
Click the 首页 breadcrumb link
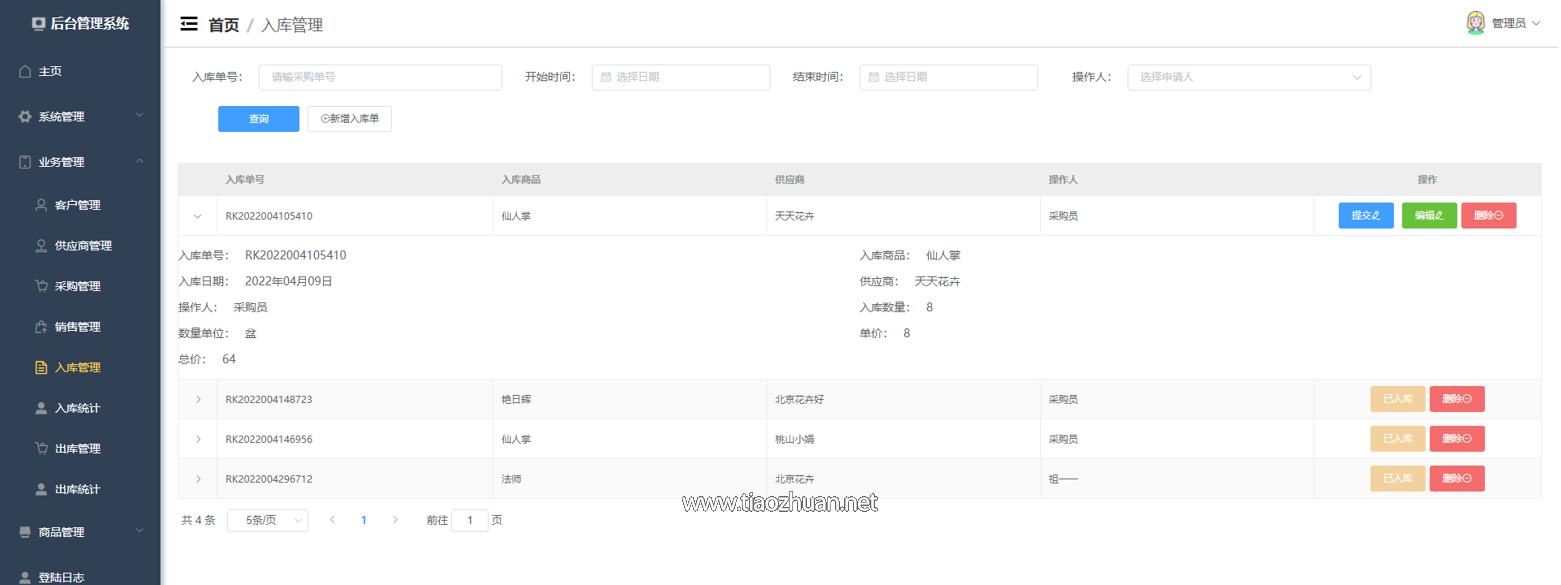click(x=223, y=25)
